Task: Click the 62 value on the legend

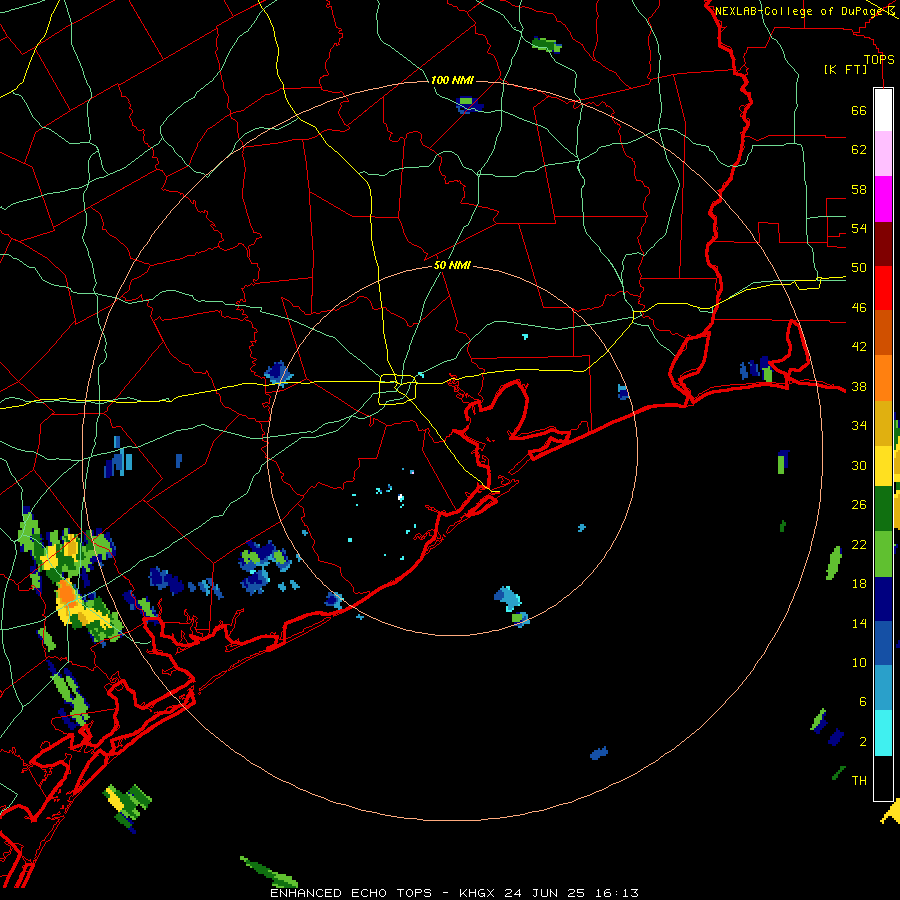Action: point(859,150)
